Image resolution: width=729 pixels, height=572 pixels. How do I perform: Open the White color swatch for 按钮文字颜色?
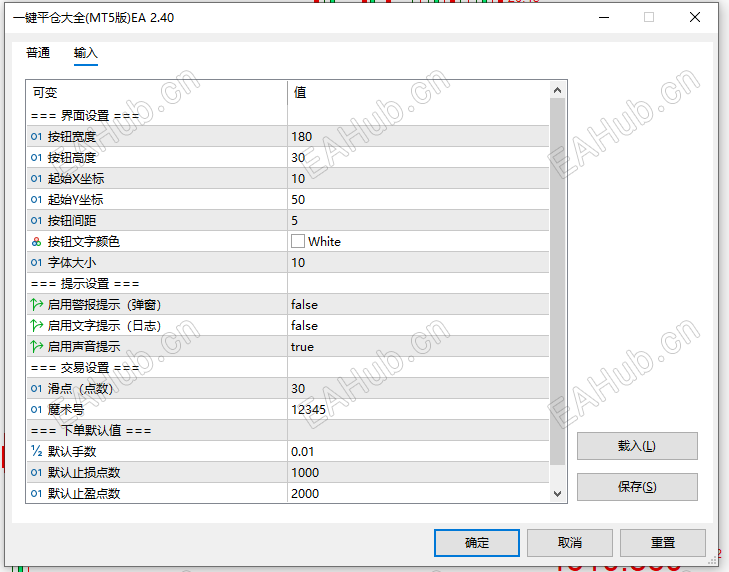click(x=298, y=241)
